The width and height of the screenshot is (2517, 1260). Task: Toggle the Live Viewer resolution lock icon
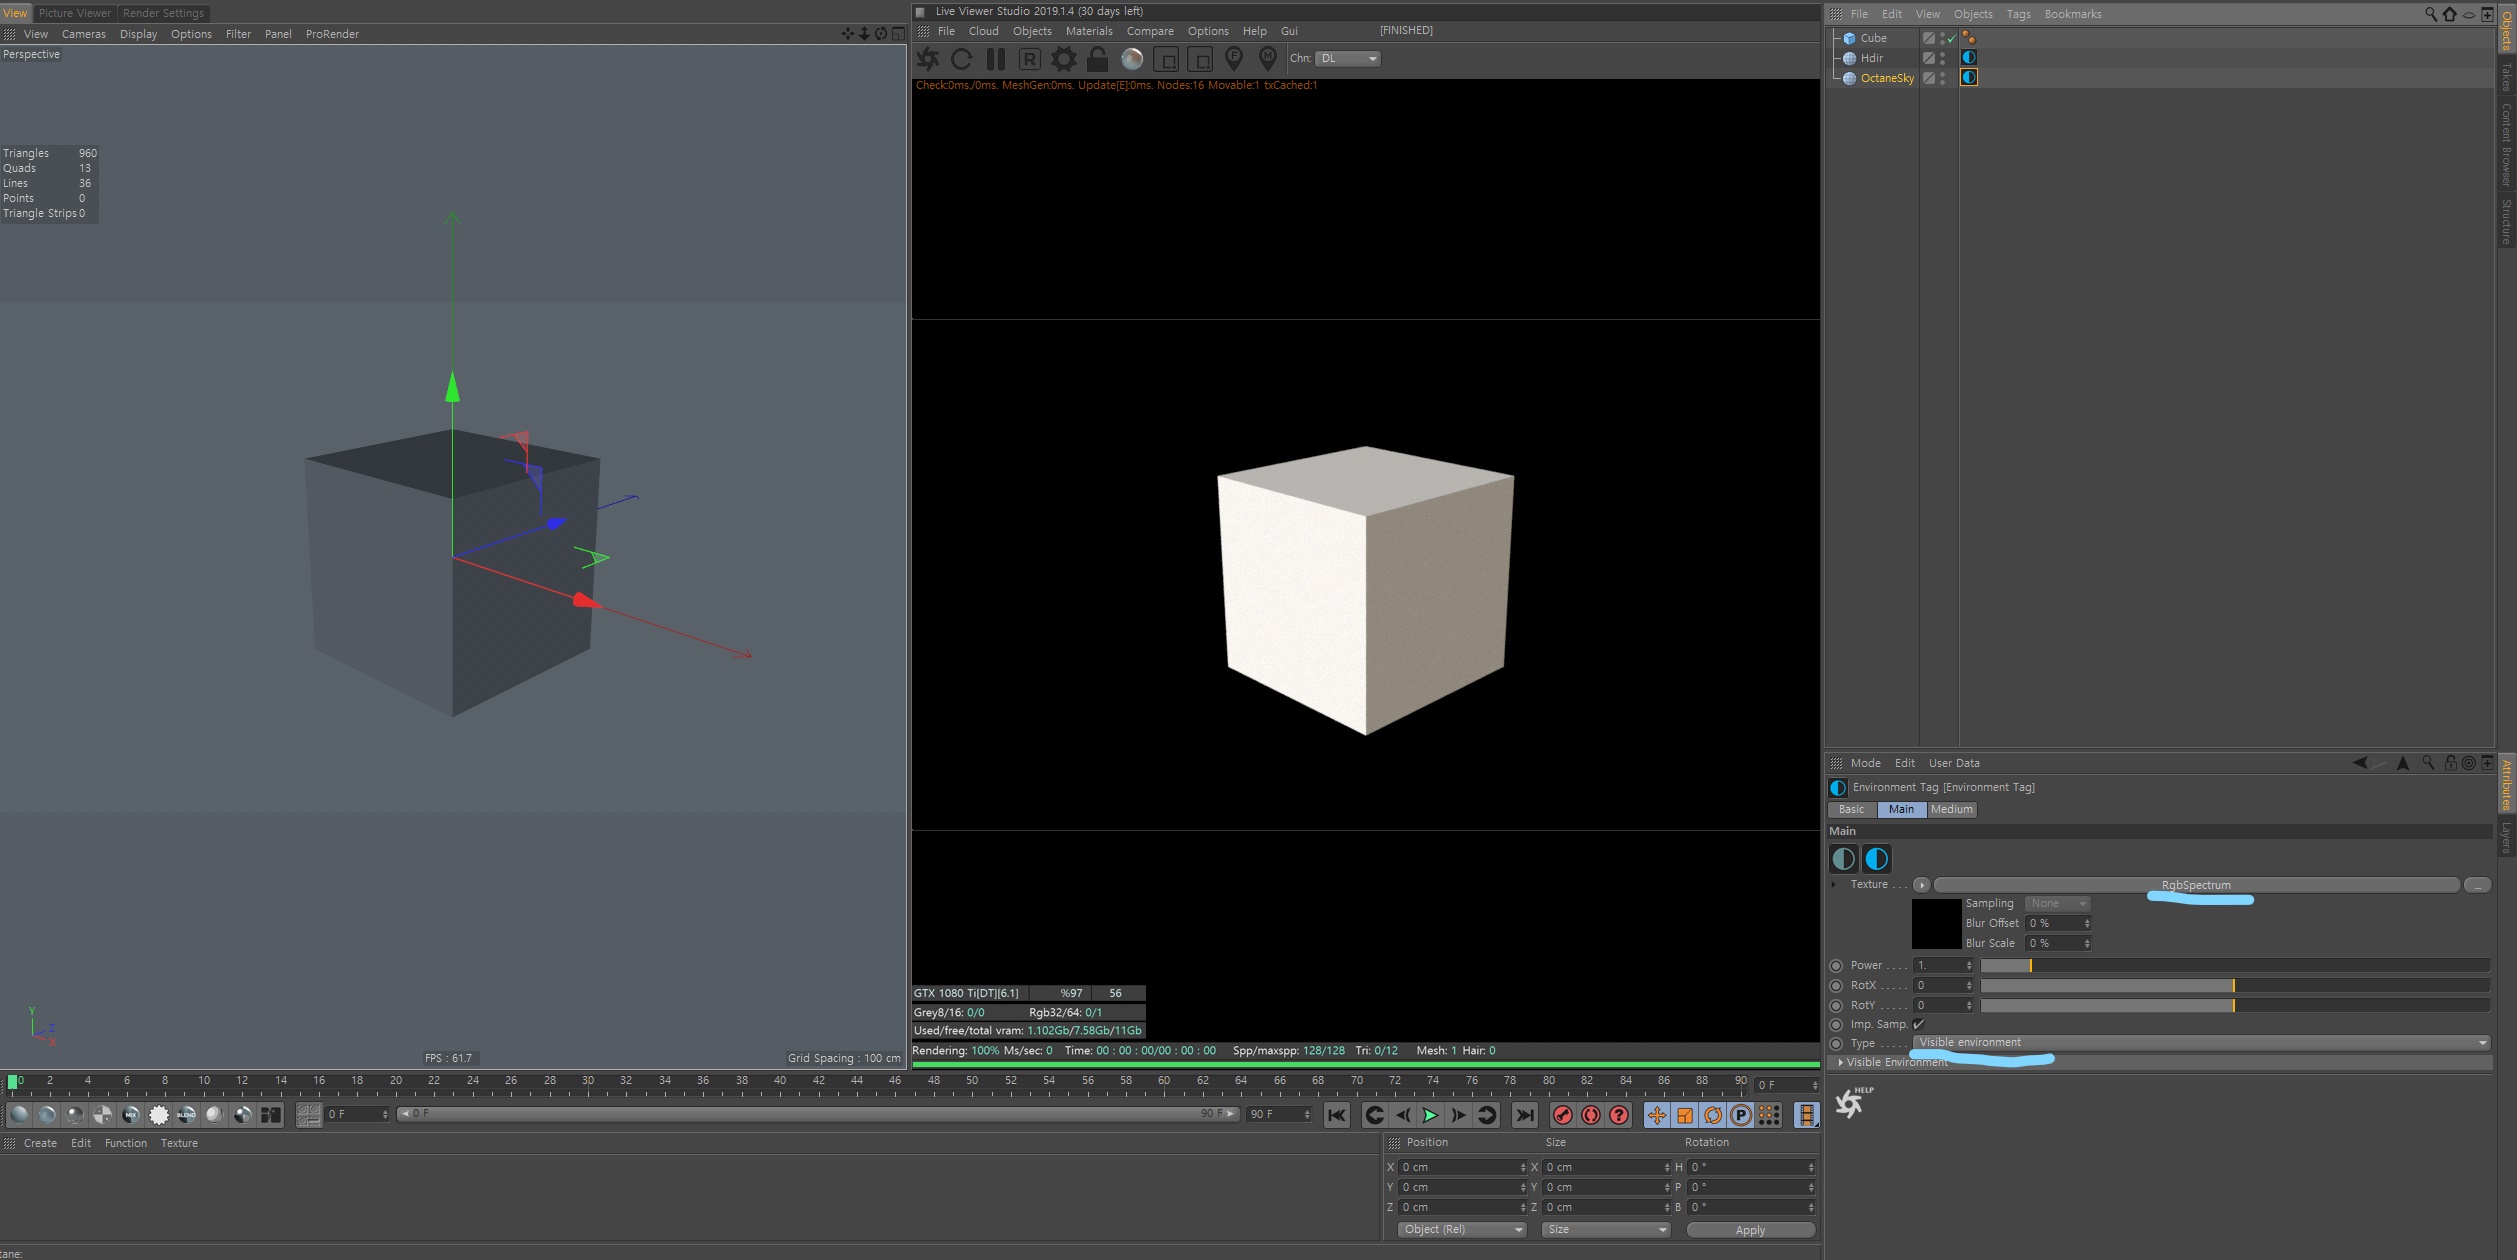(1097, 59)
